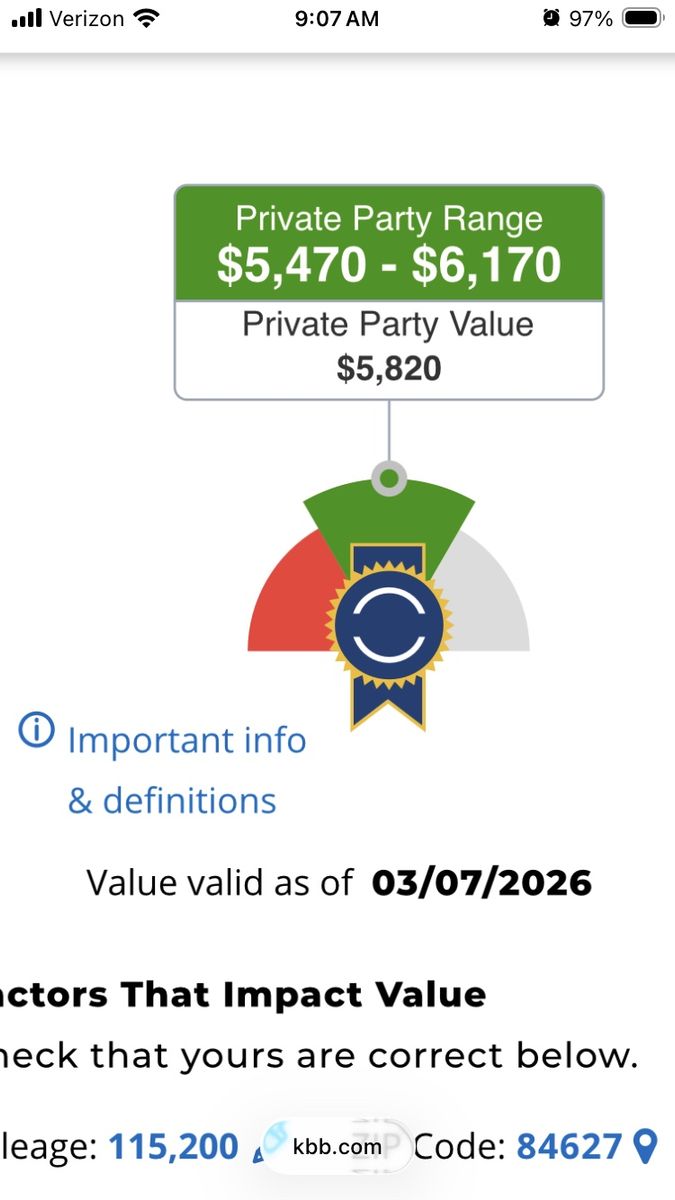Screen dimensions: 675x1200
Task: Tap the location pin icon
Action: pyautogui.click(x=647, y=1146)
